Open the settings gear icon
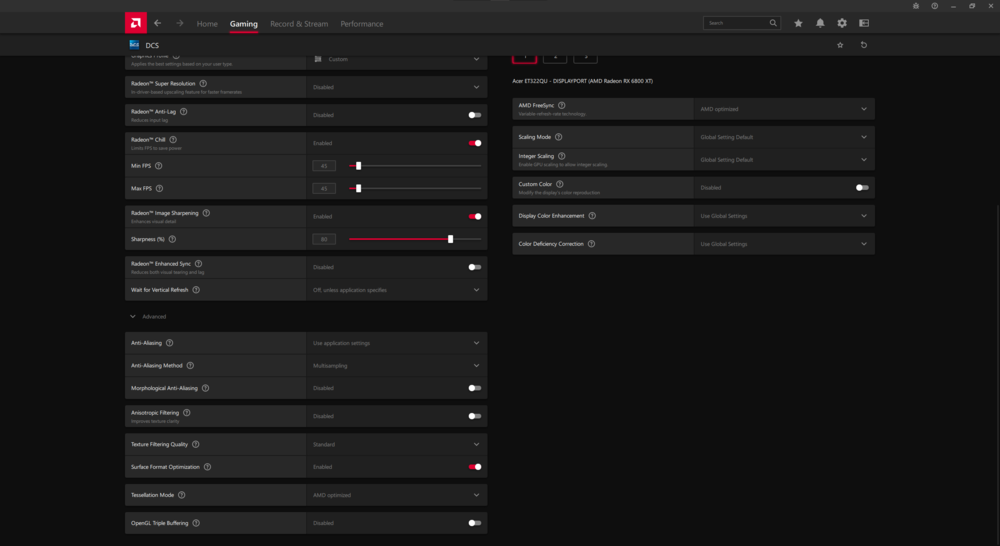Image resolution: width=1000 pixels, height=546 pixels. pos(842,23)
